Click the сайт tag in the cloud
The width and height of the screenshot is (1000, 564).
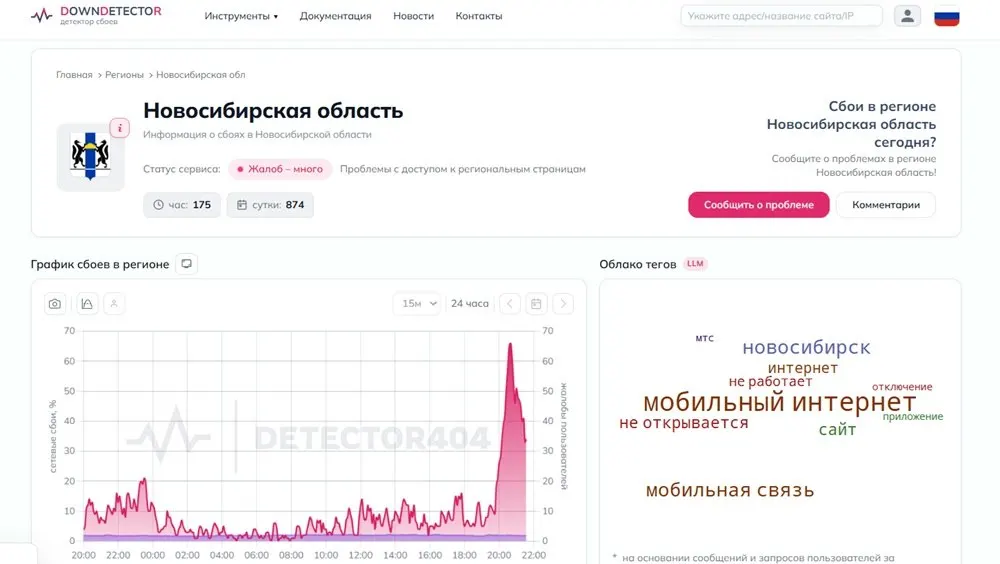(837, 429)
